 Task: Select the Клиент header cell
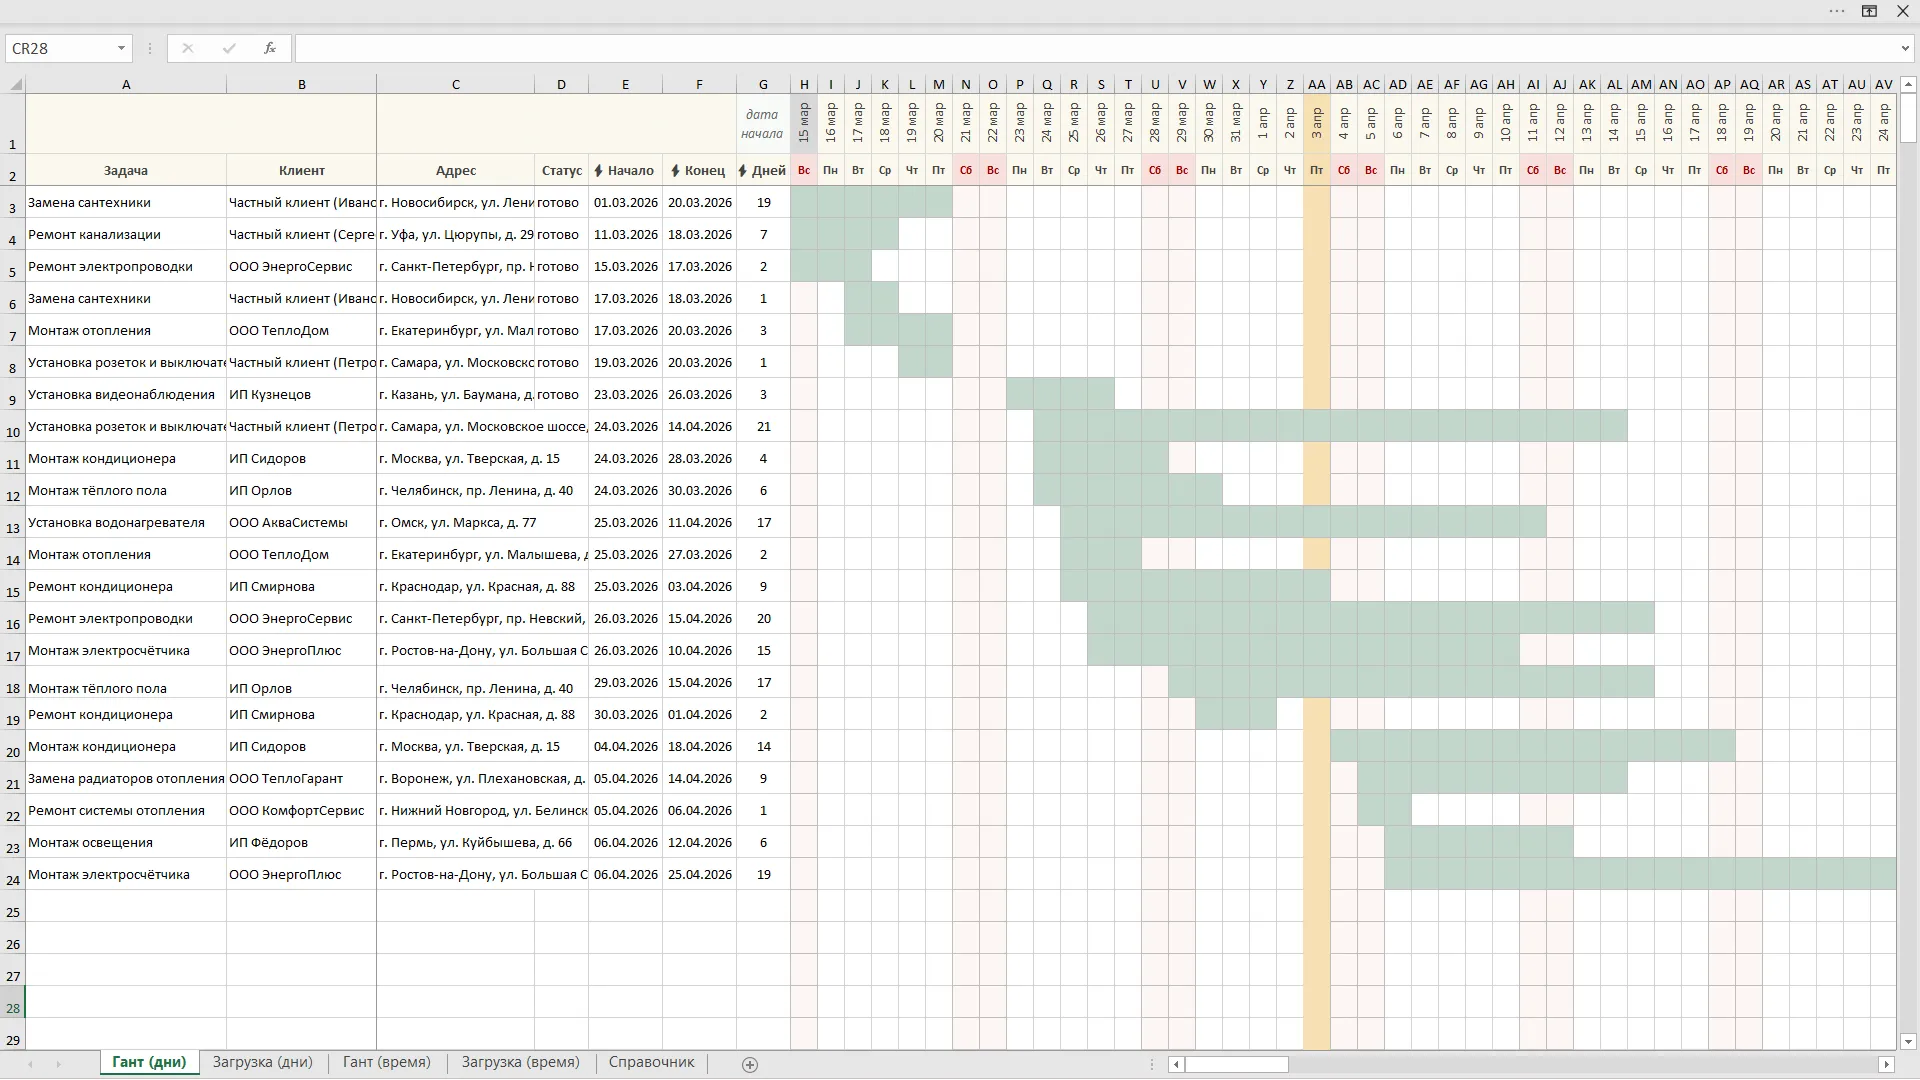tap(302, 171)
